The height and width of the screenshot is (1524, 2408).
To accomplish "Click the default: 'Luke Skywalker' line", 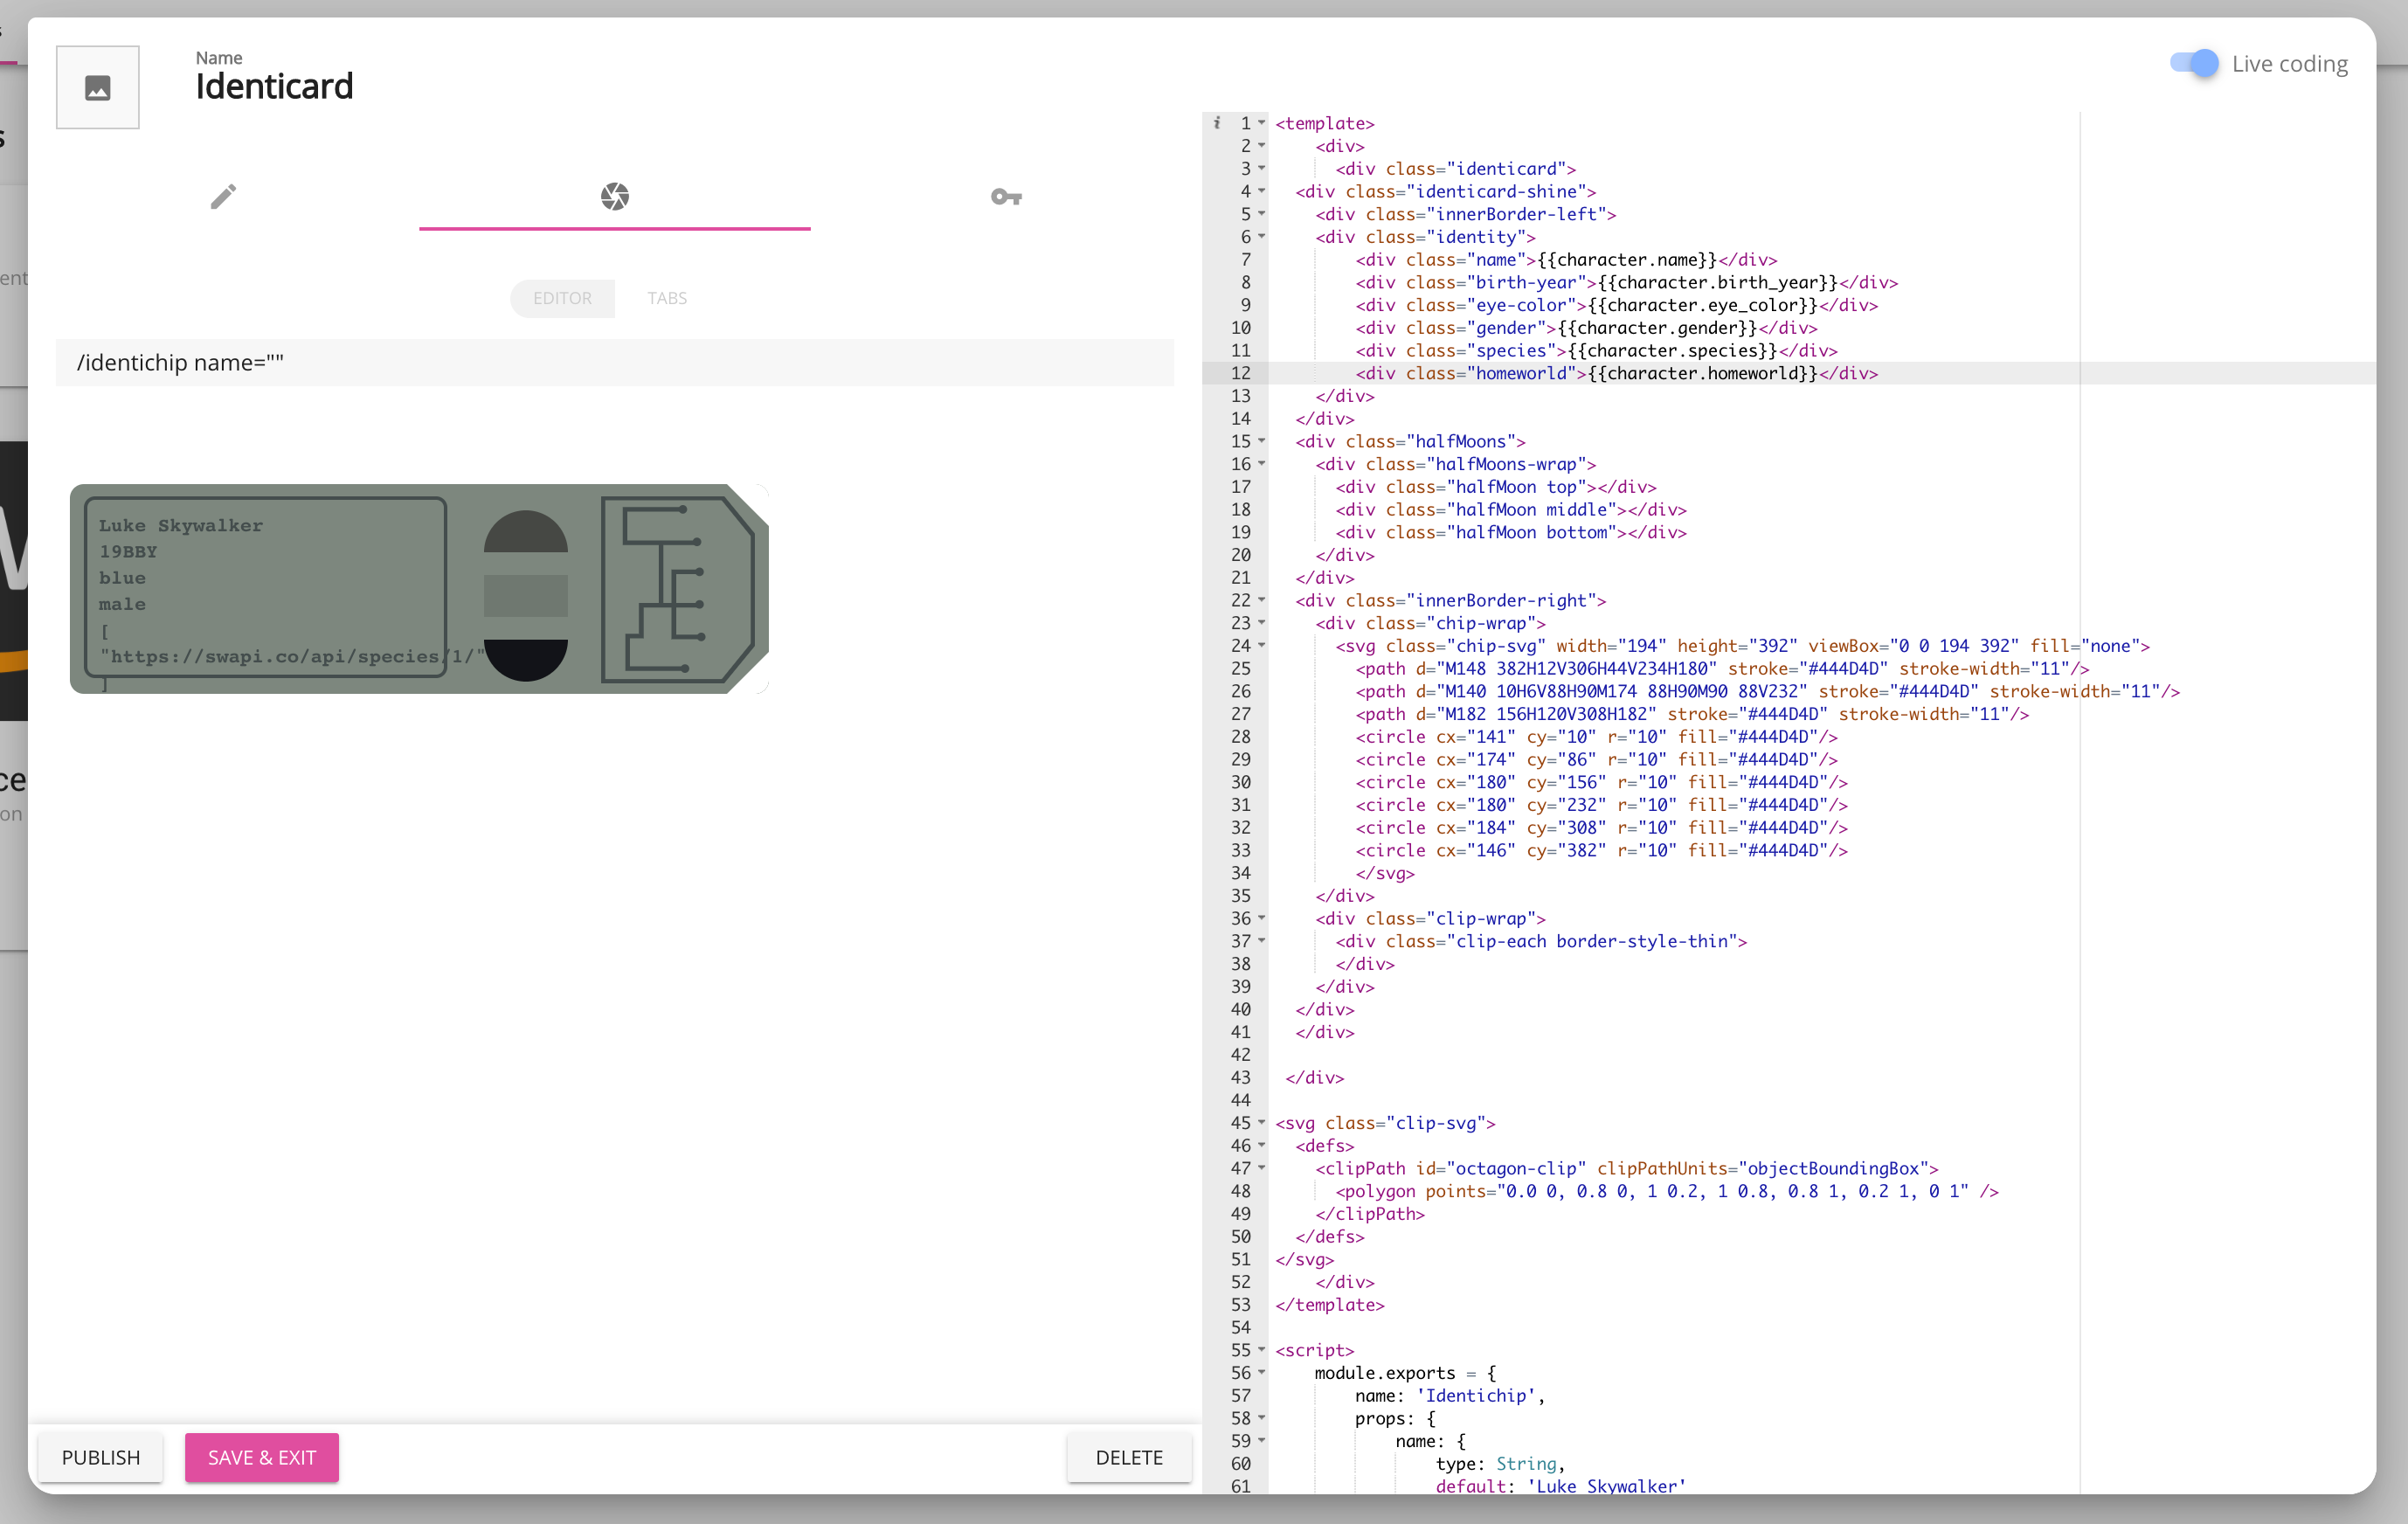I will tap(1561, 1486).
